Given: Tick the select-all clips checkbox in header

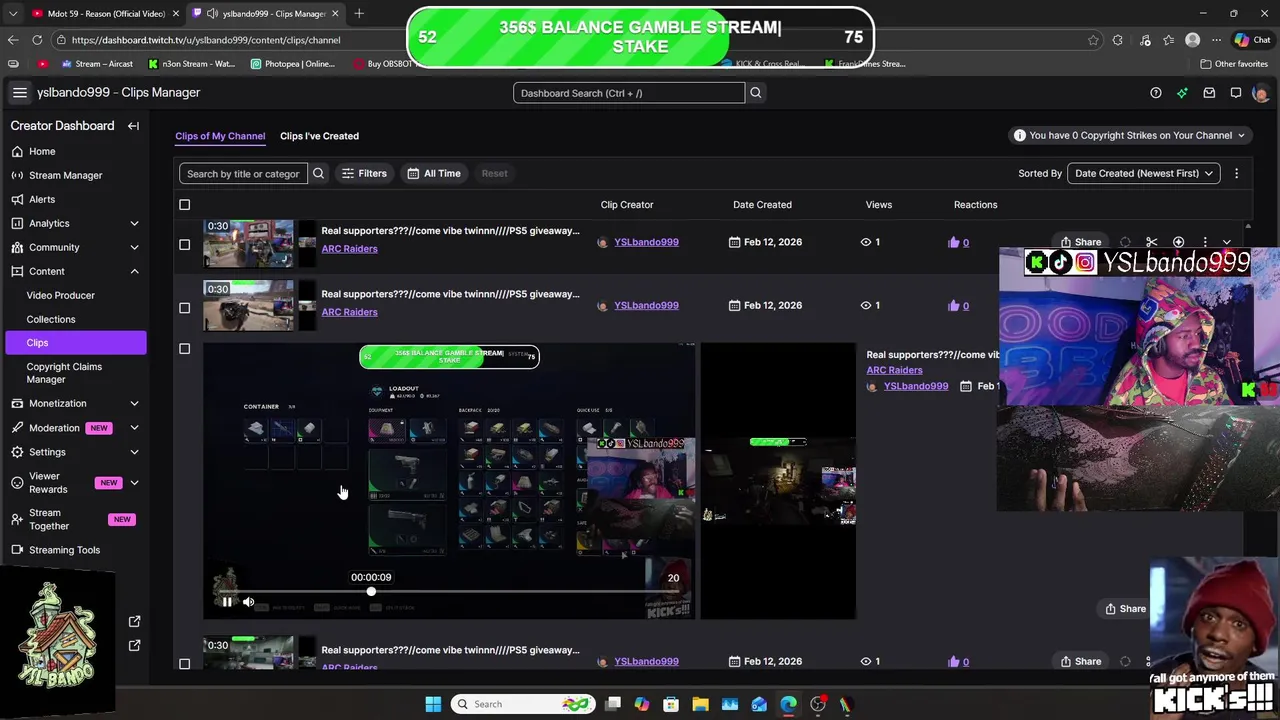Looking at the screenshot, I should point(184,205).
